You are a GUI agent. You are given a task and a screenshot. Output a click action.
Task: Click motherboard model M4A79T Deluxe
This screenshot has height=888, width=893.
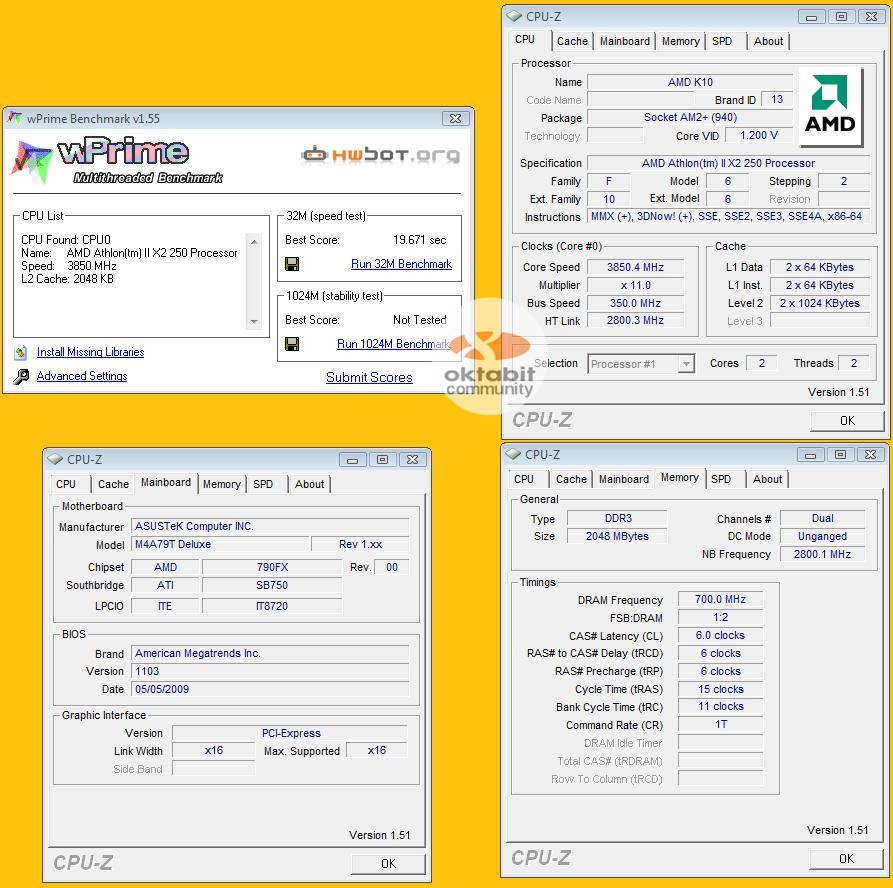(x=220, y=544)
